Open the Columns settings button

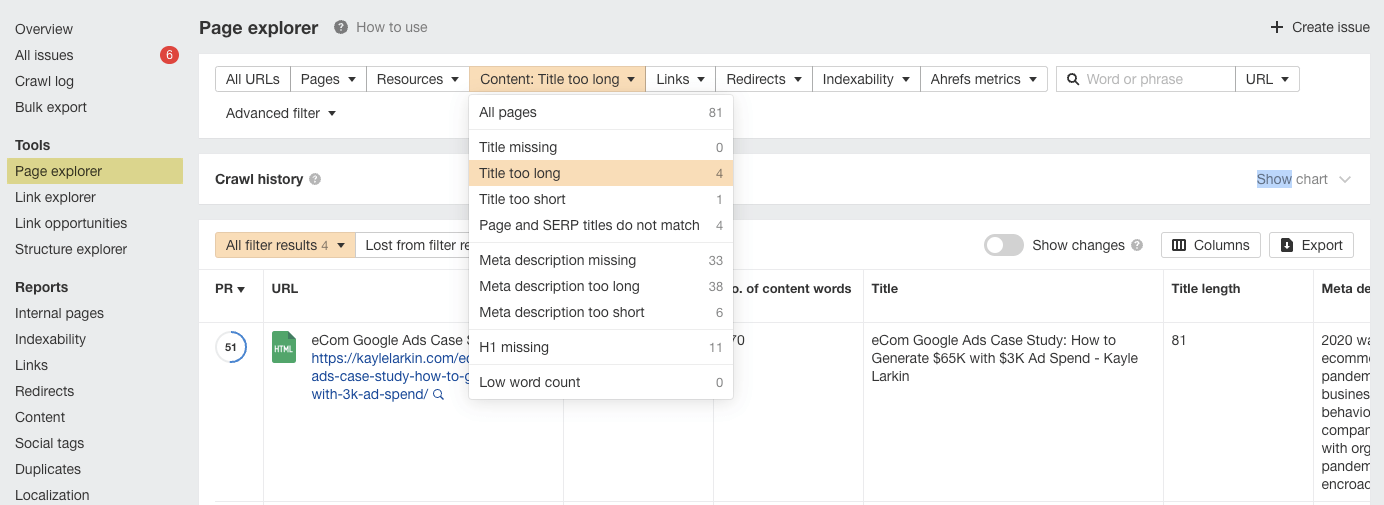(1210, 245)
